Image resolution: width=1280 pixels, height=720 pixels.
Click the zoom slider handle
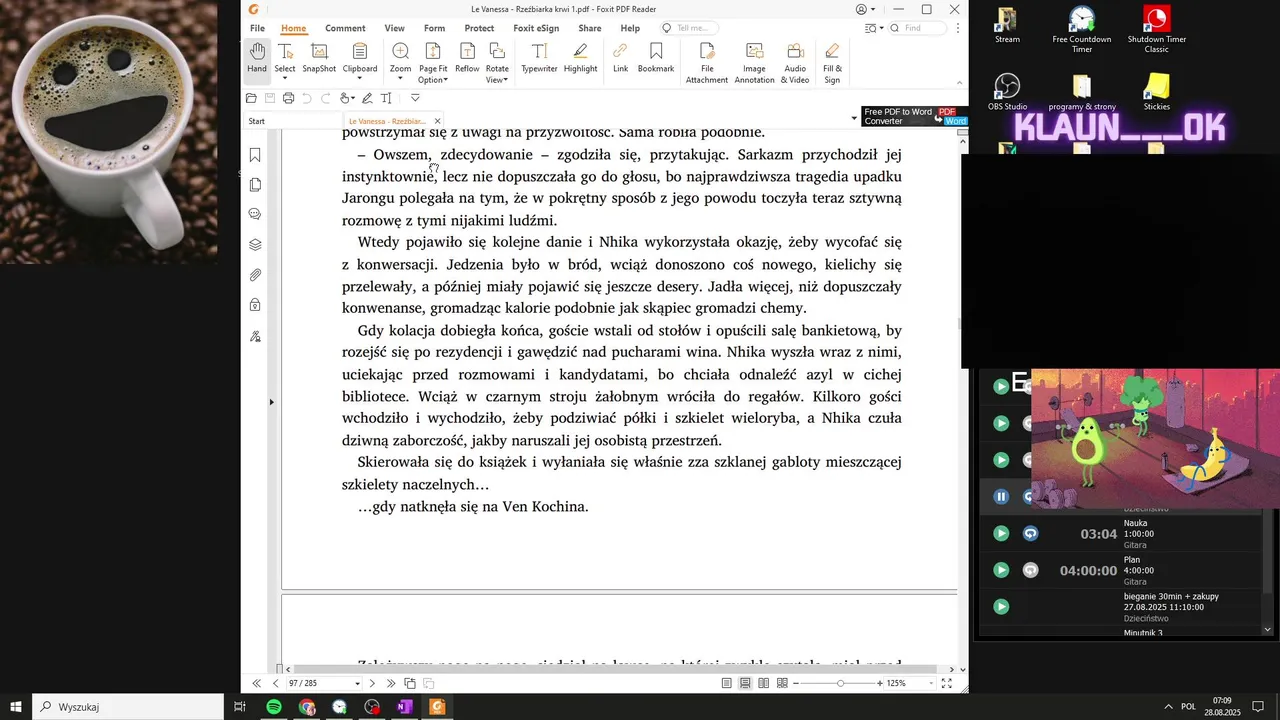(x=840, y=683)
